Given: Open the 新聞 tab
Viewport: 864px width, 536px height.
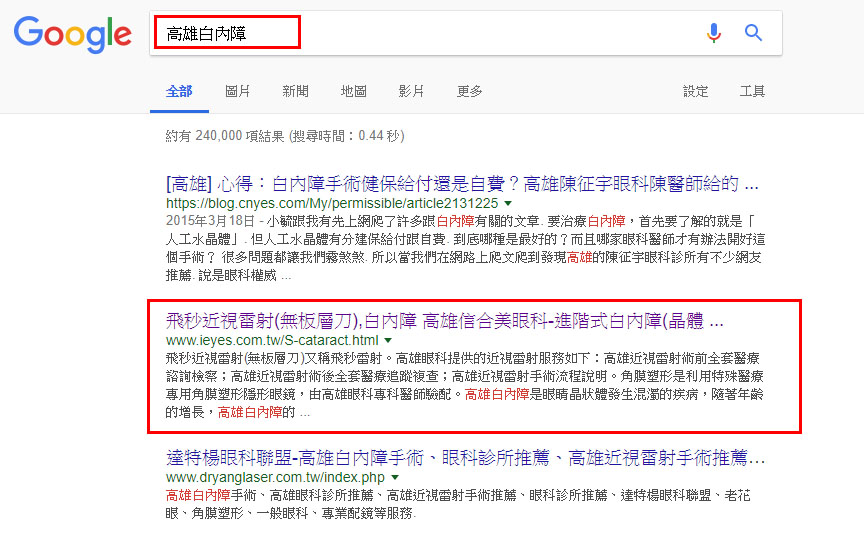Looking at the screenshot, I should 295,91.
